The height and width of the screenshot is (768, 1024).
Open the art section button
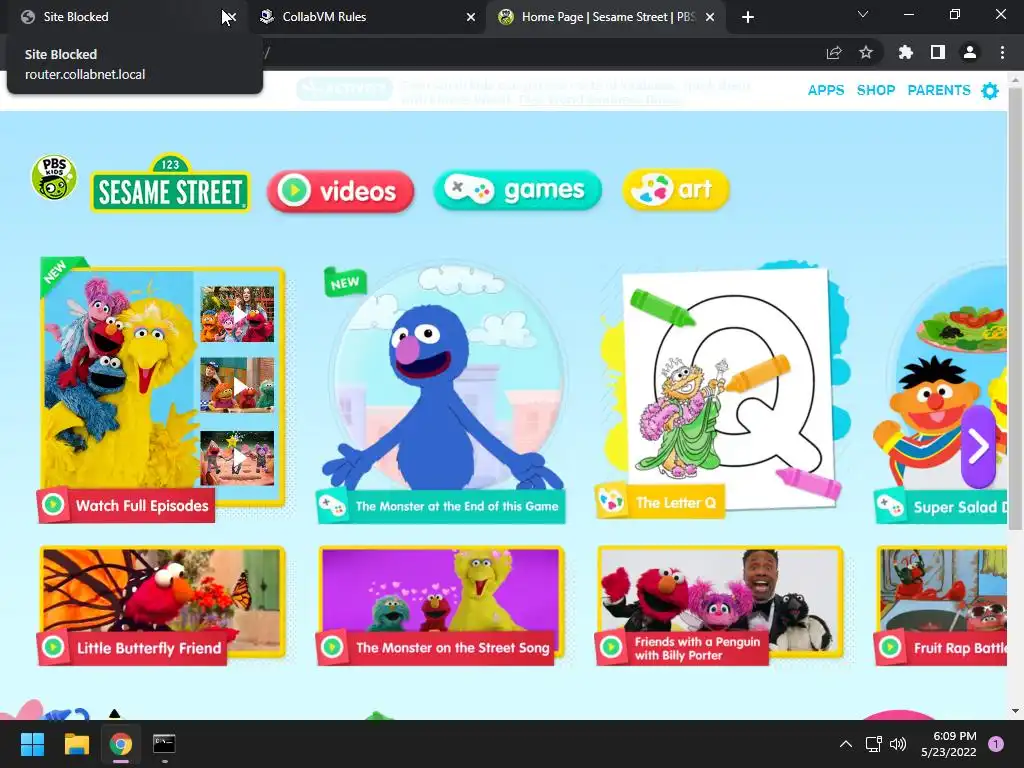pyautogui.click(x=675, y=189)
